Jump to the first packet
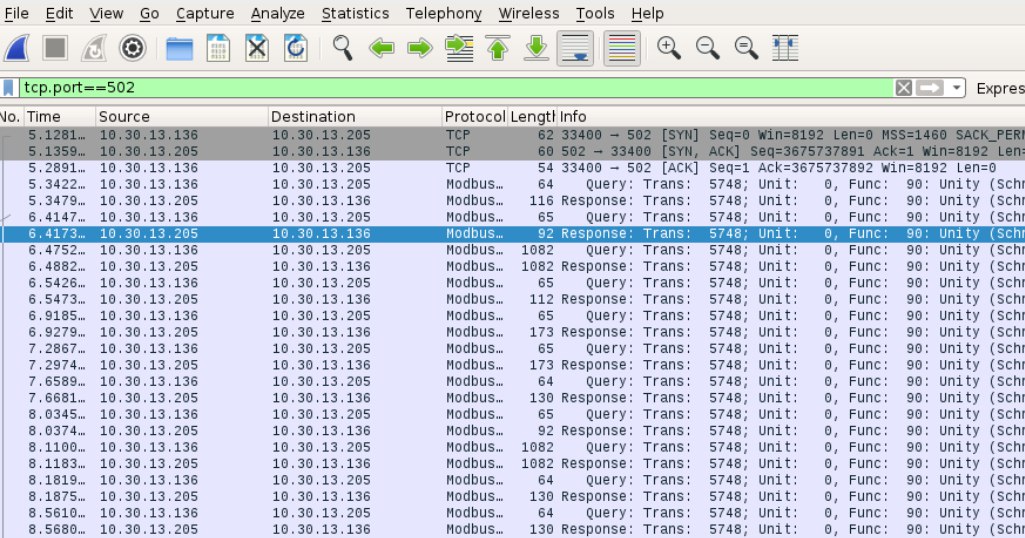Screen dimensions: 1025x538 point(497,48)
